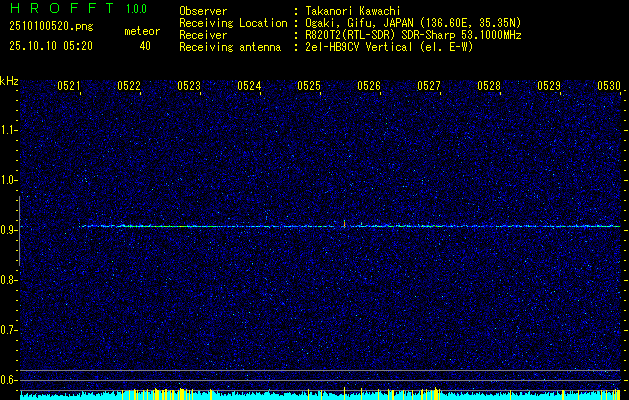This screenshot has width=629, height=400.
Task: Click the 0525 time marker
Action: [x=309, y=85]
